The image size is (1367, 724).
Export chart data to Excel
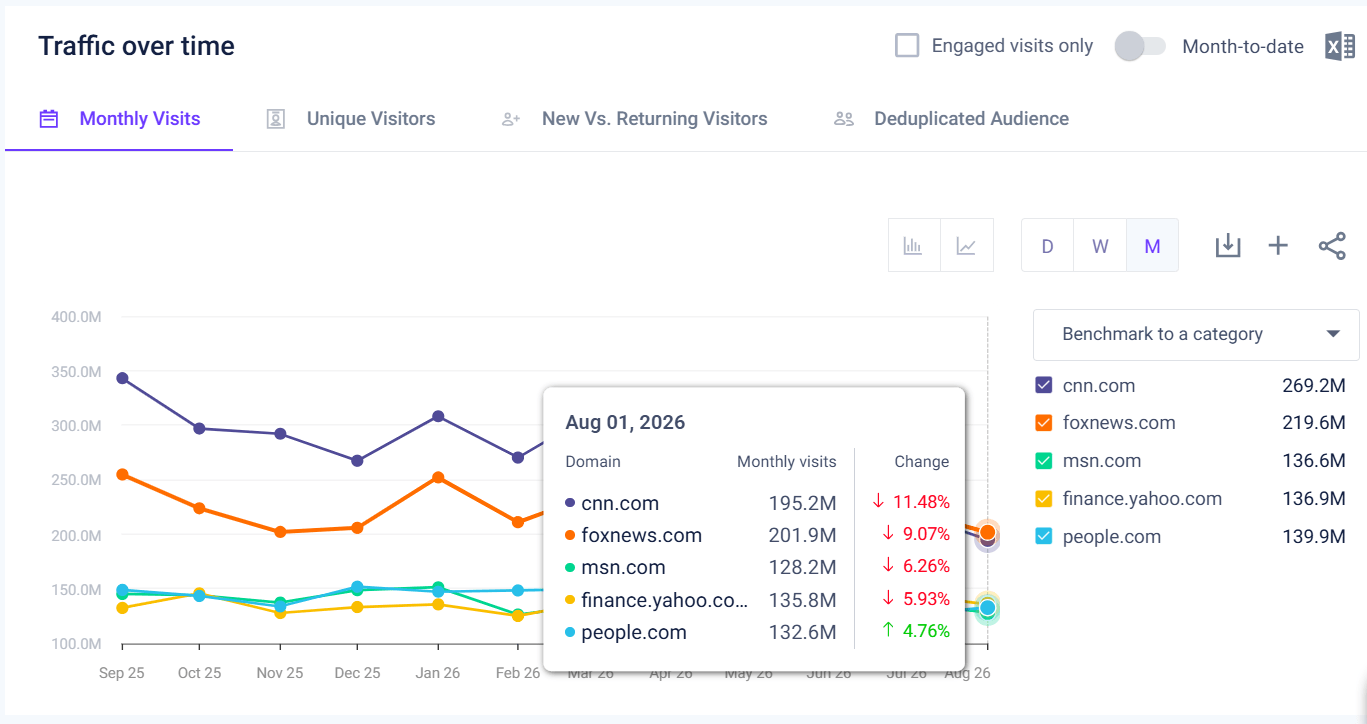point(1340,46)
